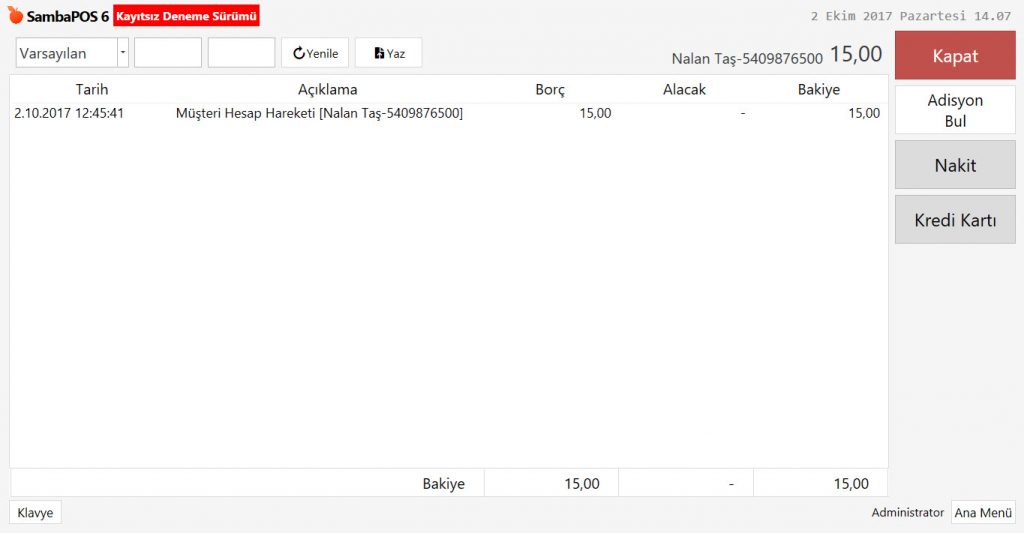Click the SambaPOS logo icon

point(15,16)
